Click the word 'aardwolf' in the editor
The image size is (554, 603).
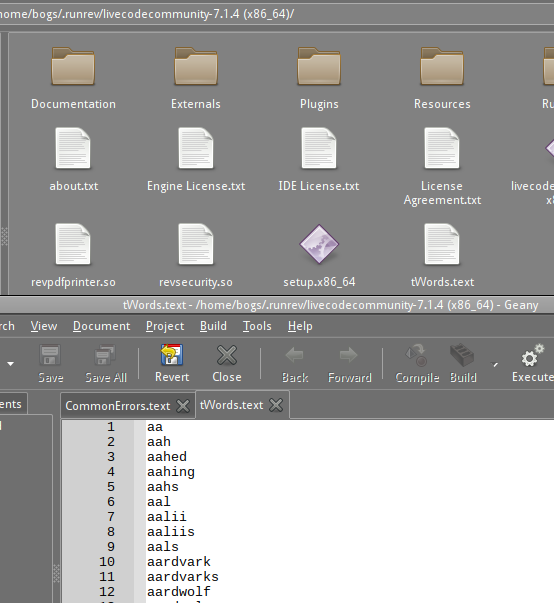[179, 592]
